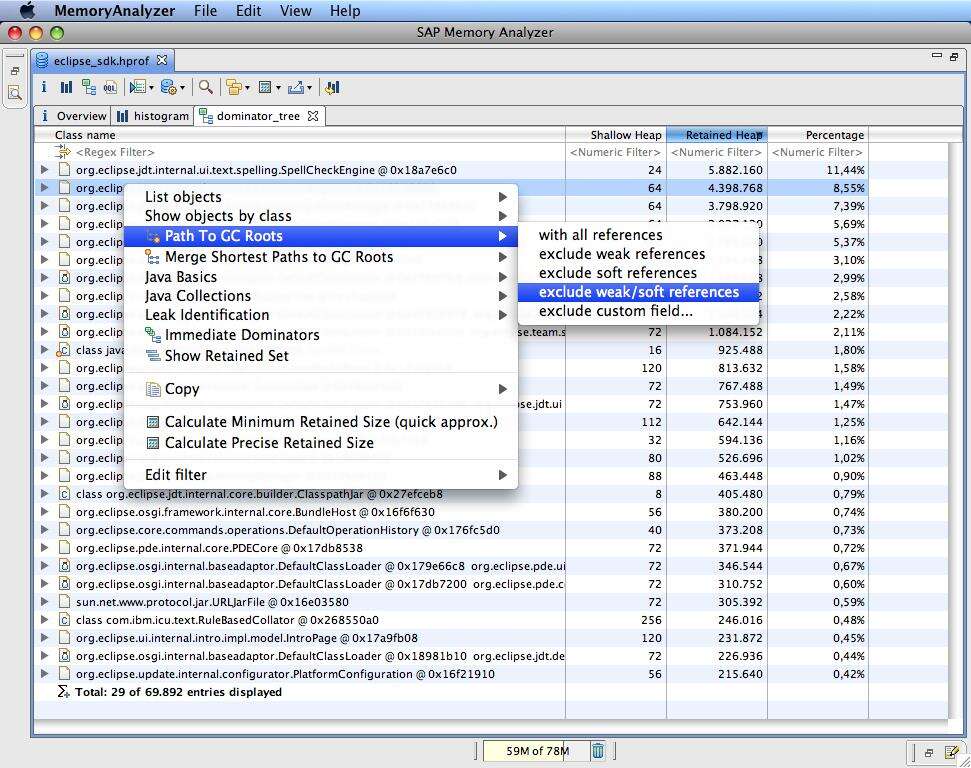Open the dominator tree toolbar icon
The image size is (971, 768).
[89, 88]
